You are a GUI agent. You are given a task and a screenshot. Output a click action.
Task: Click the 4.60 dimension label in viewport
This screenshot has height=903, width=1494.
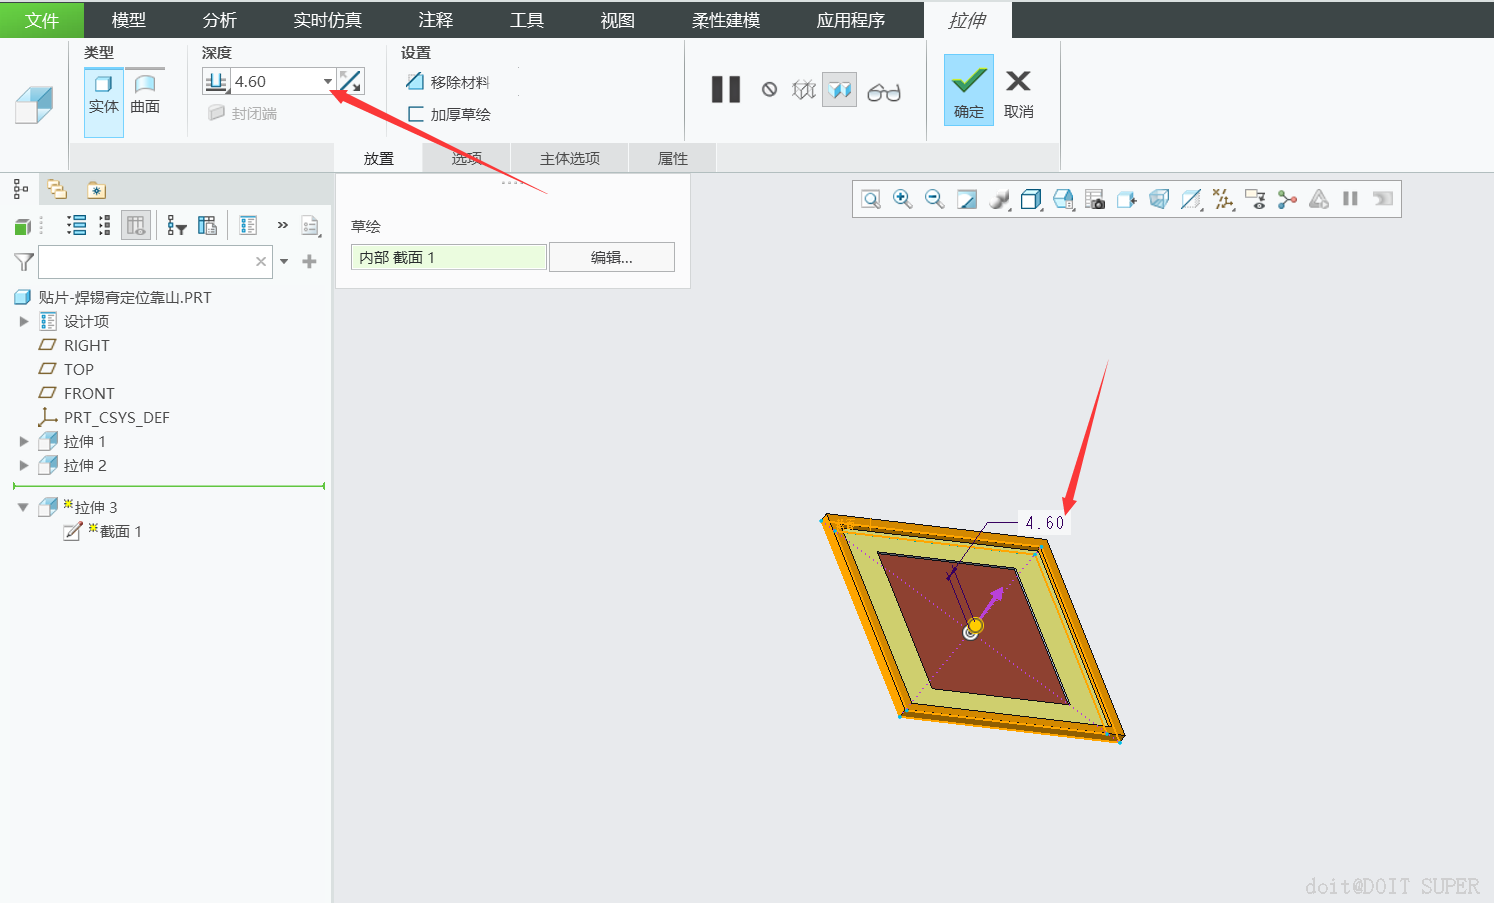pos(1045,523)
